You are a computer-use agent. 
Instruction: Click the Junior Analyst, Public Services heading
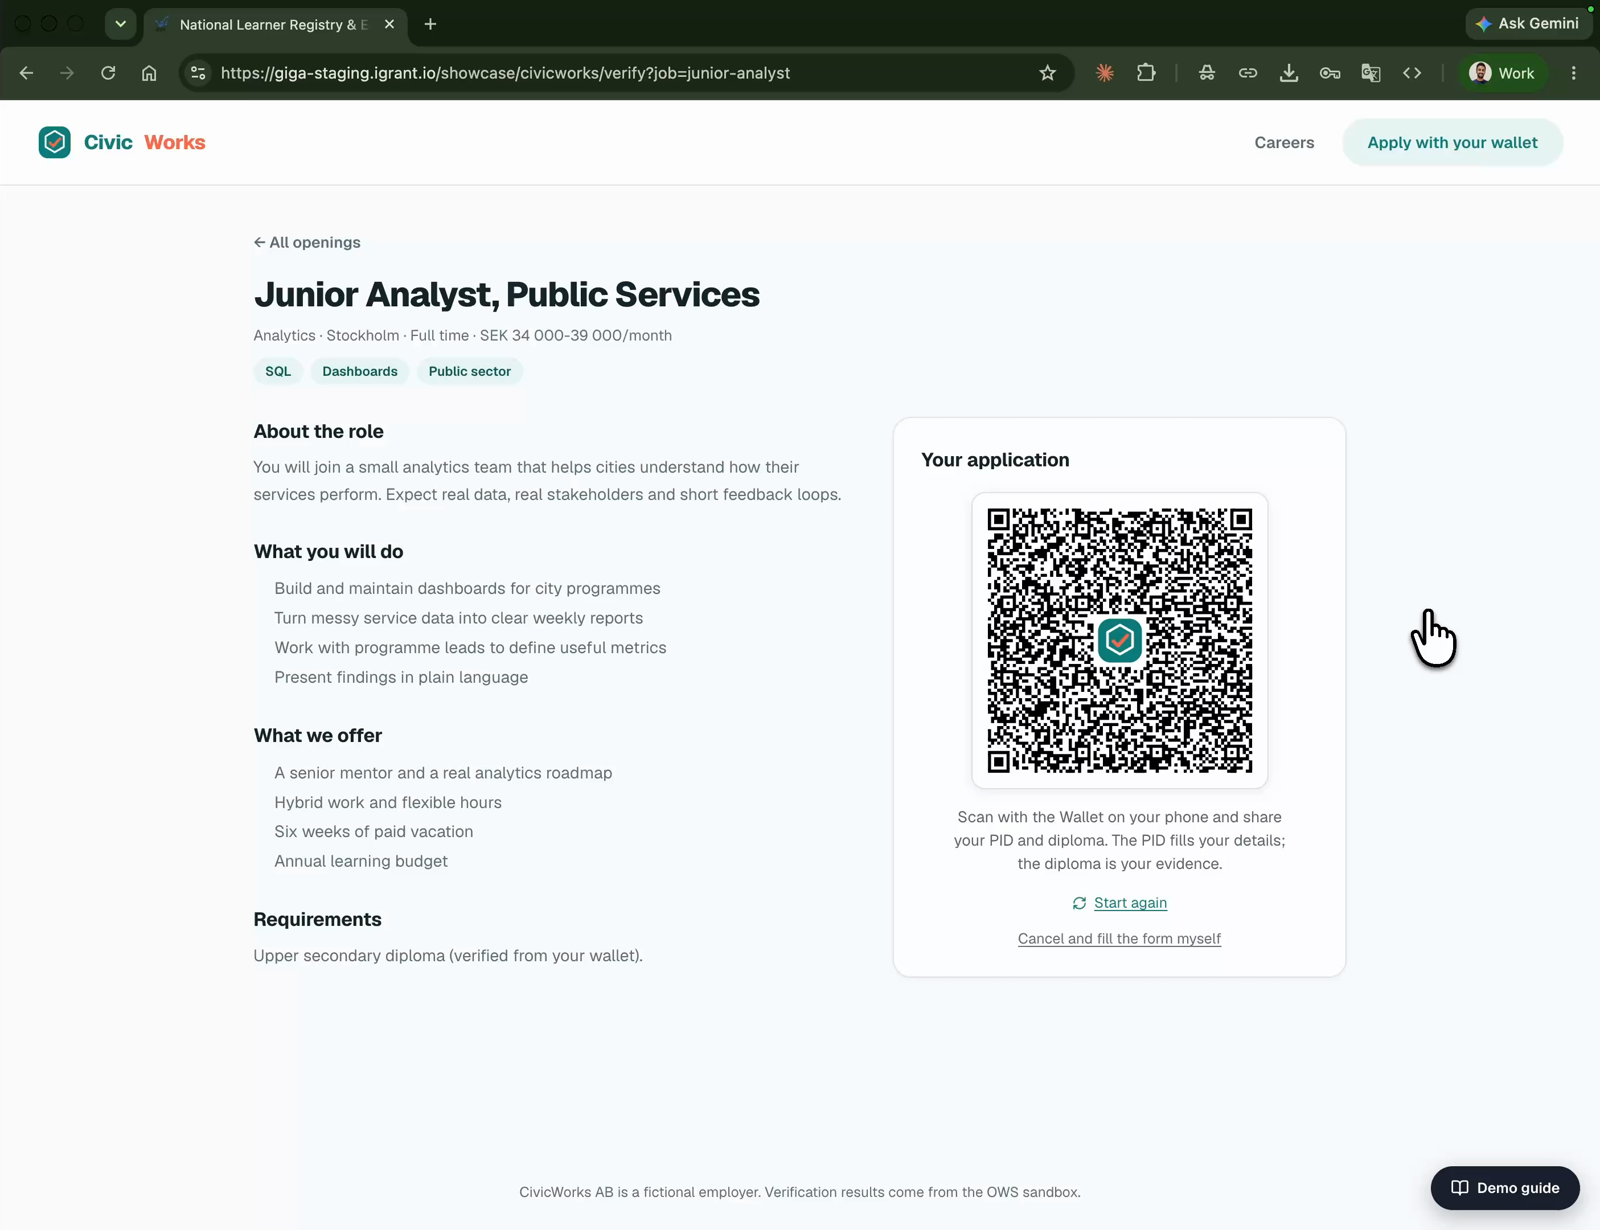pyautogui.click(x=507, y=295)
